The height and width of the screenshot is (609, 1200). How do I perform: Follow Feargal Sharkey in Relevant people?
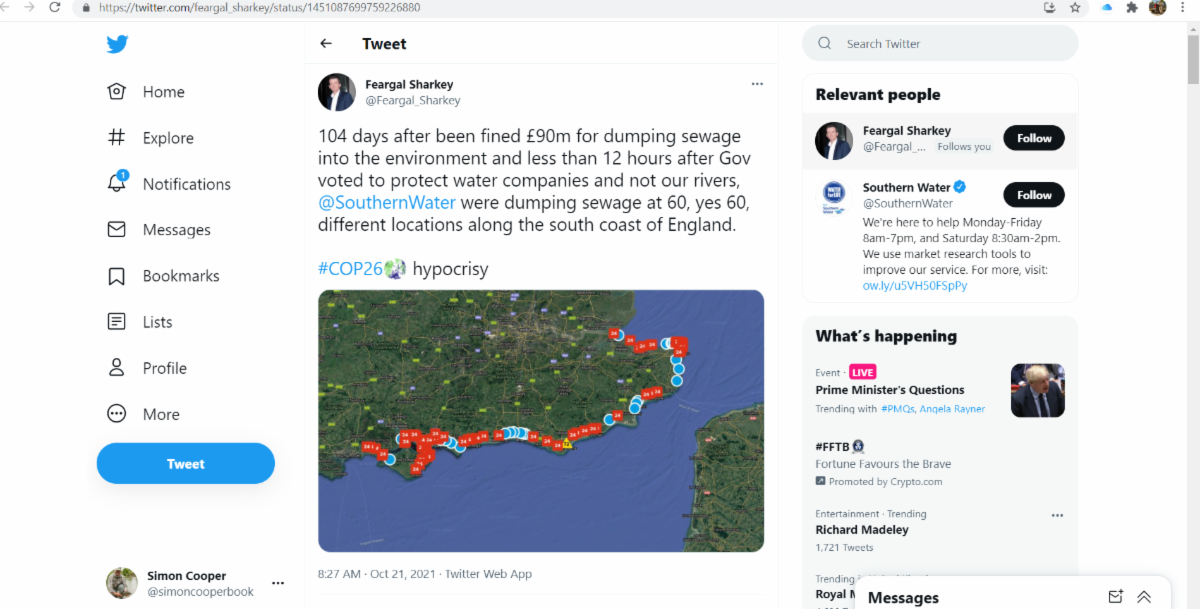pos(1034,138)
